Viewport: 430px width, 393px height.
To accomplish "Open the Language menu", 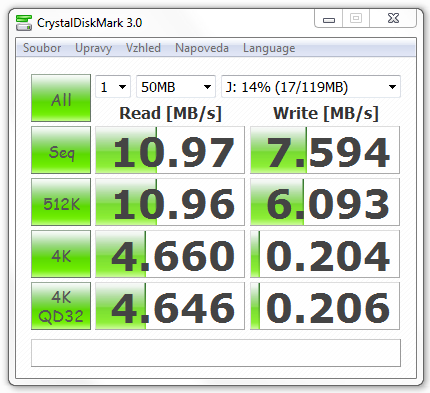I will click(x=269, y=48).
